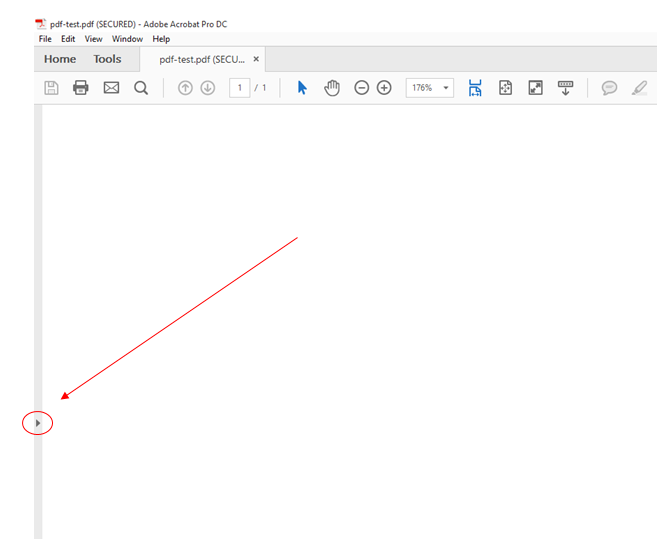Click the email envelope icon

click(111, 88)
